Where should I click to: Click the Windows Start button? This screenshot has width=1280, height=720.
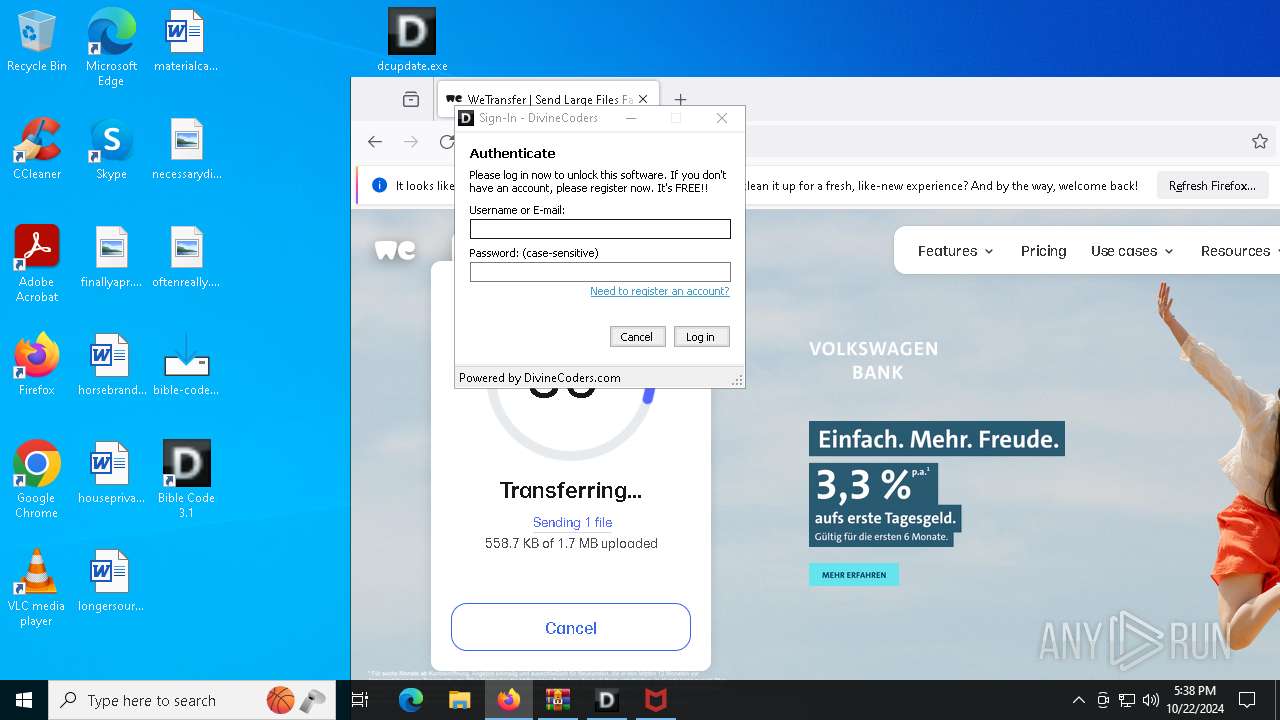[x=24, y=700]
